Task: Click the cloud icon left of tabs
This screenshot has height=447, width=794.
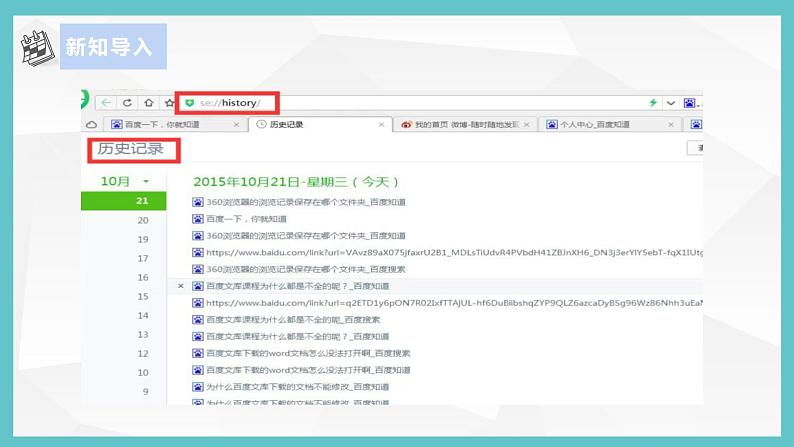Action: click(x=91, y=125)
